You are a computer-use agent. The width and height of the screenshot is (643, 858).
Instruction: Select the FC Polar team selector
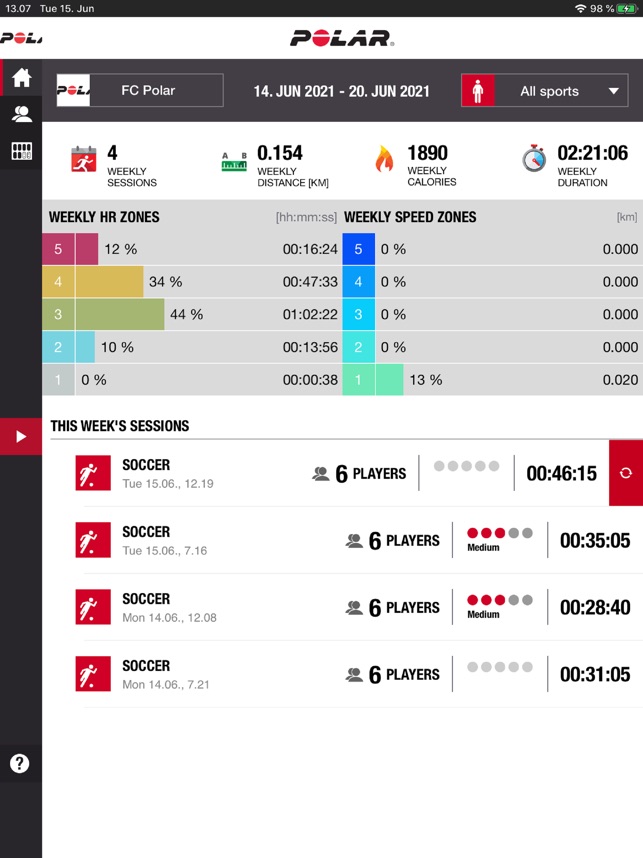pyautogui.click(x=140, y=90)
